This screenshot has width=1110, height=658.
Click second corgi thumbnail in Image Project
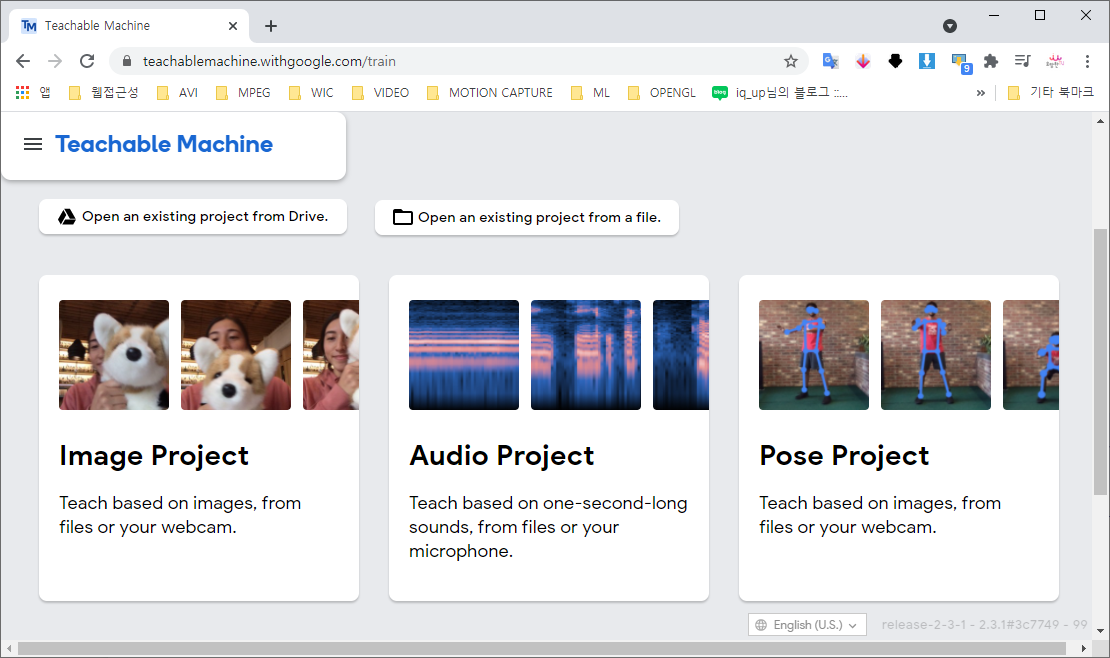[236, 355]
